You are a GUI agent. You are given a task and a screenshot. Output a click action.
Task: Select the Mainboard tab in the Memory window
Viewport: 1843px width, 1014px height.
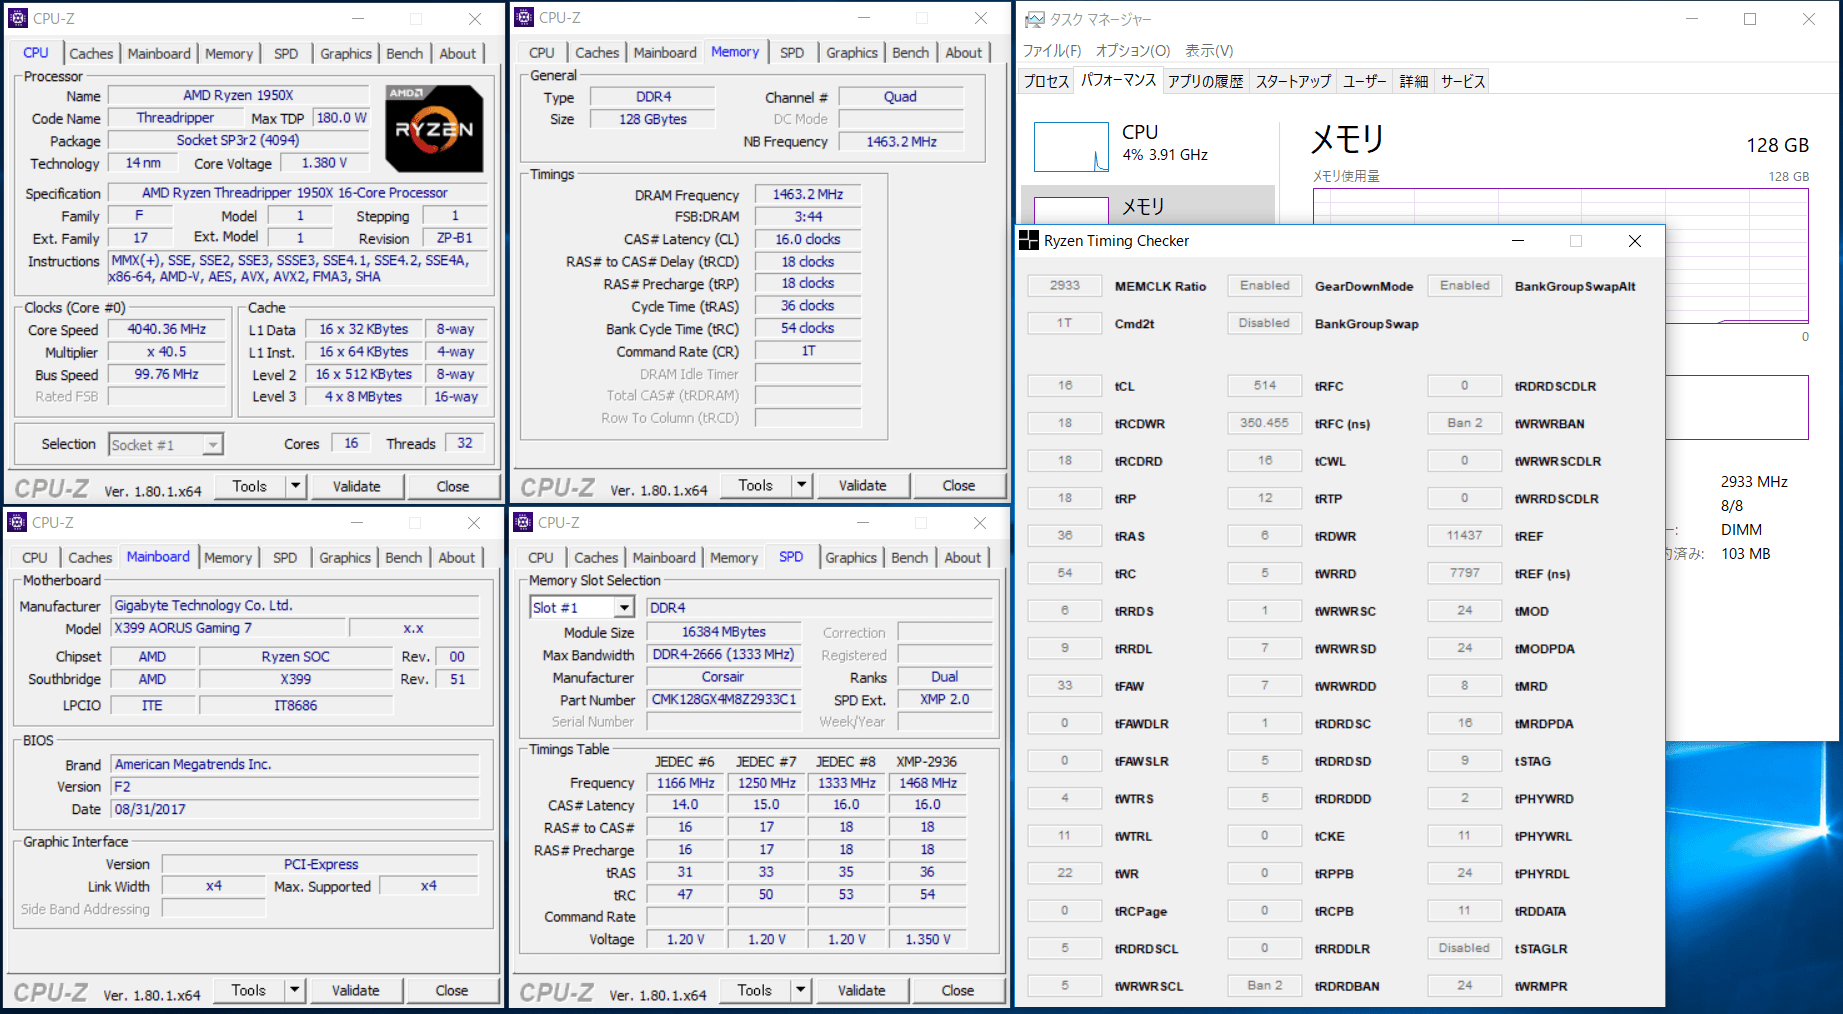(x=665, y=52)
